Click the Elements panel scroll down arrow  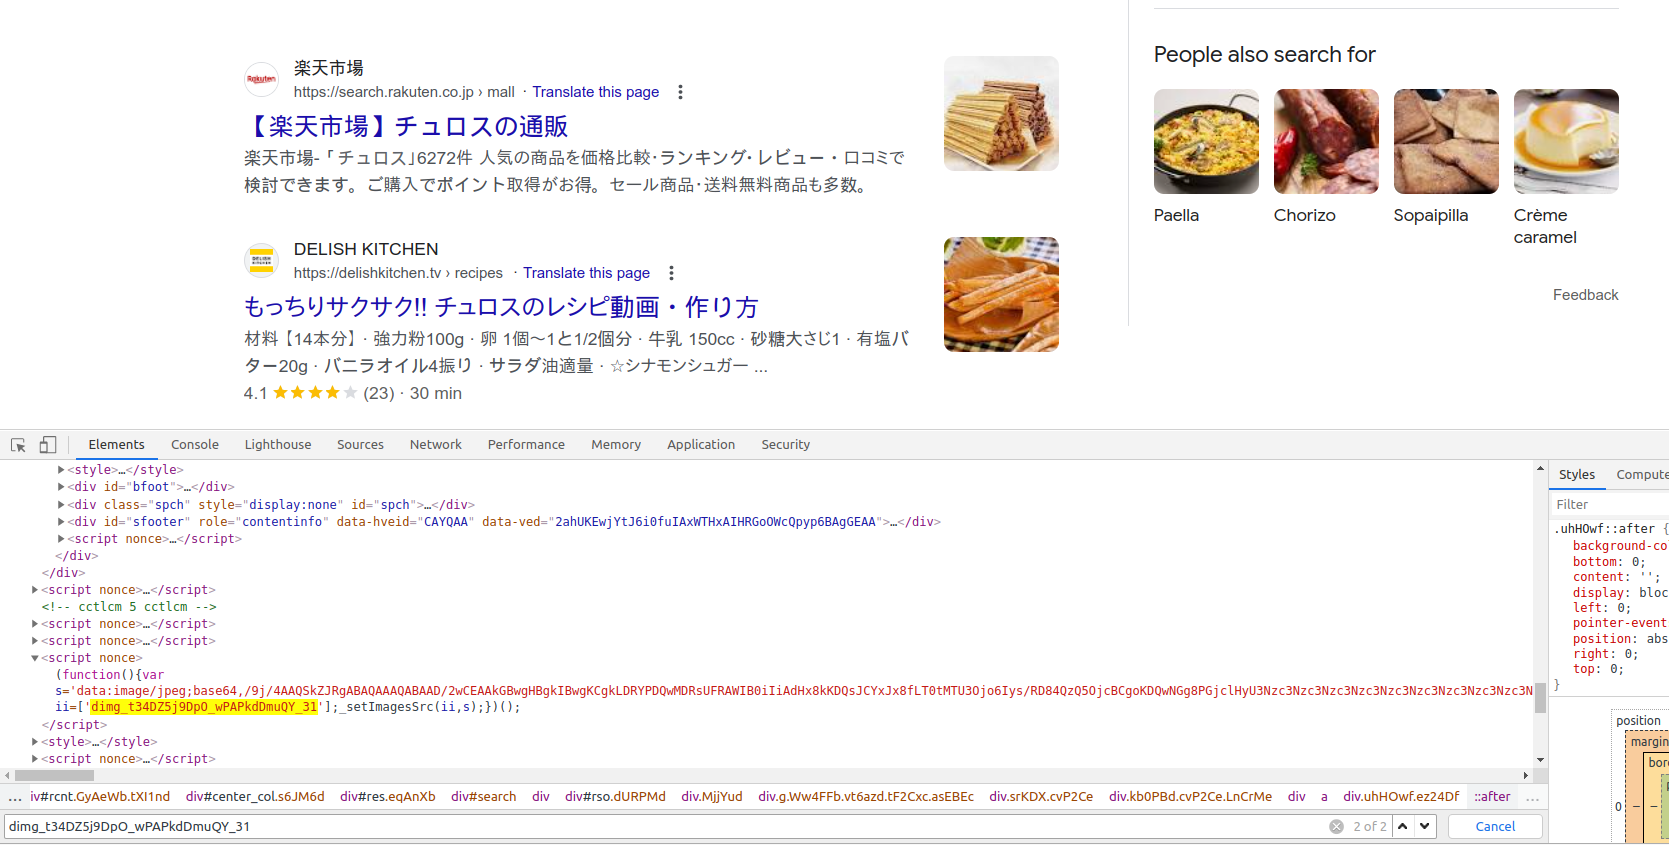[1540, 760]
